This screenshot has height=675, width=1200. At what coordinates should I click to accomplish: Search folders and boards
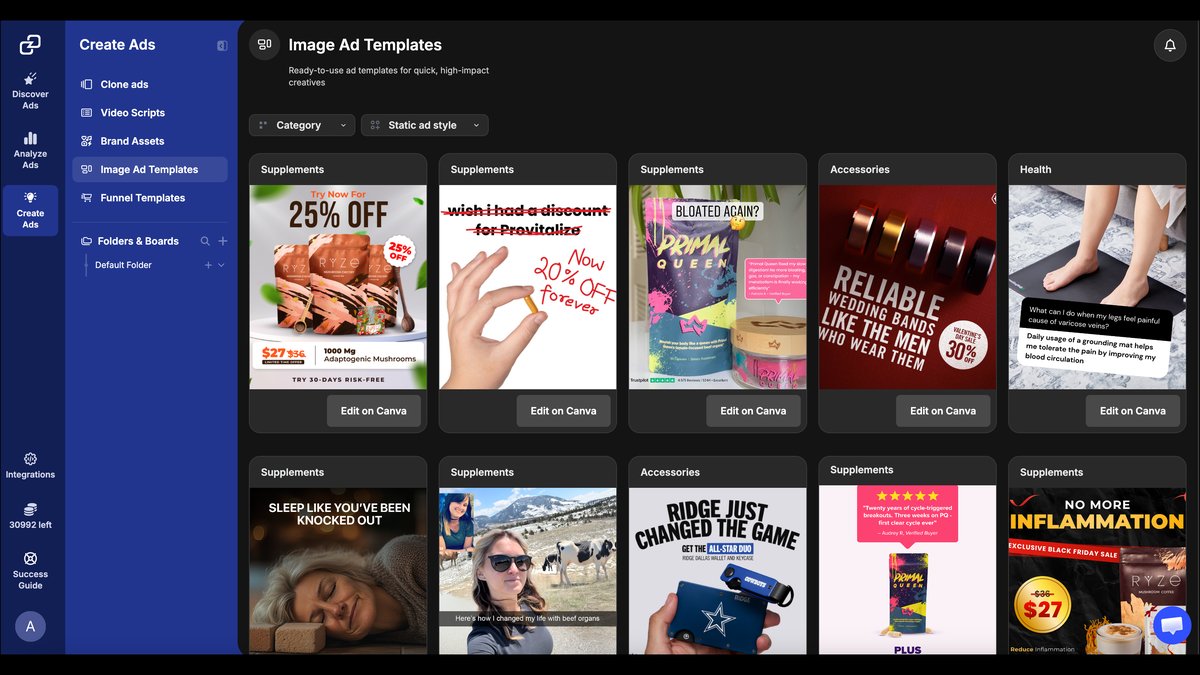coord(205,241)
